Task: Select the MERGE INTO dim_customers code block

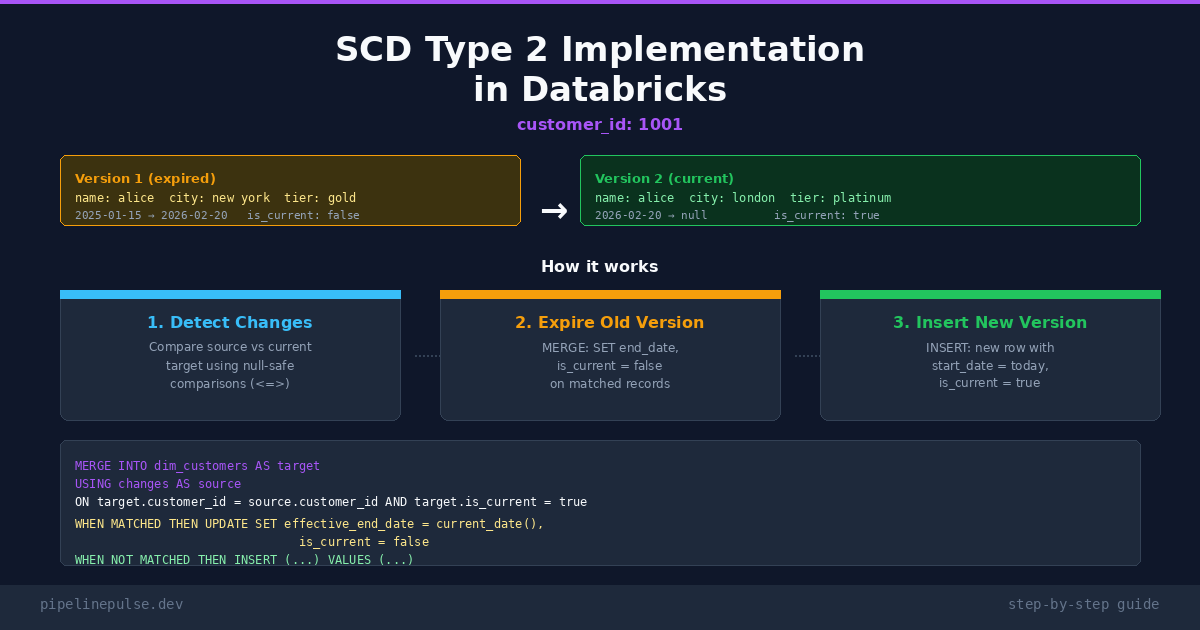Action: 600,502
